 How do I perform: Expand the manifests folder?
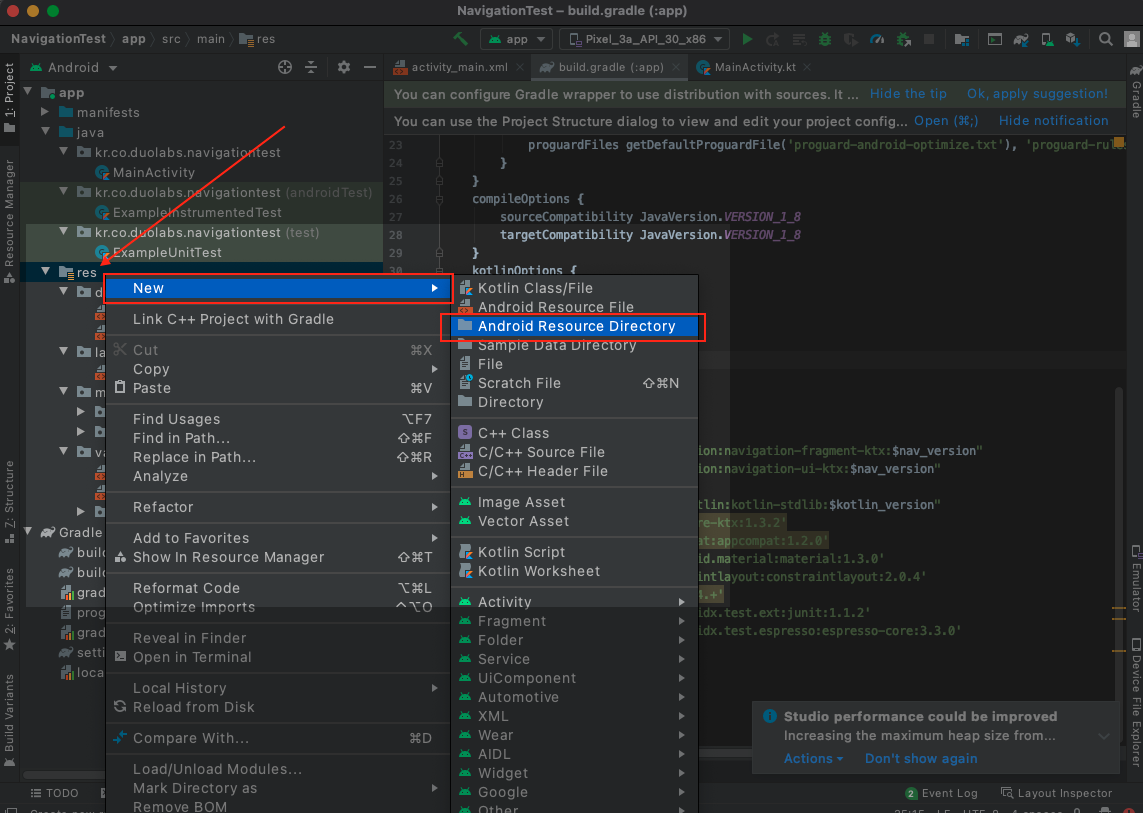[x=45, y=112]
